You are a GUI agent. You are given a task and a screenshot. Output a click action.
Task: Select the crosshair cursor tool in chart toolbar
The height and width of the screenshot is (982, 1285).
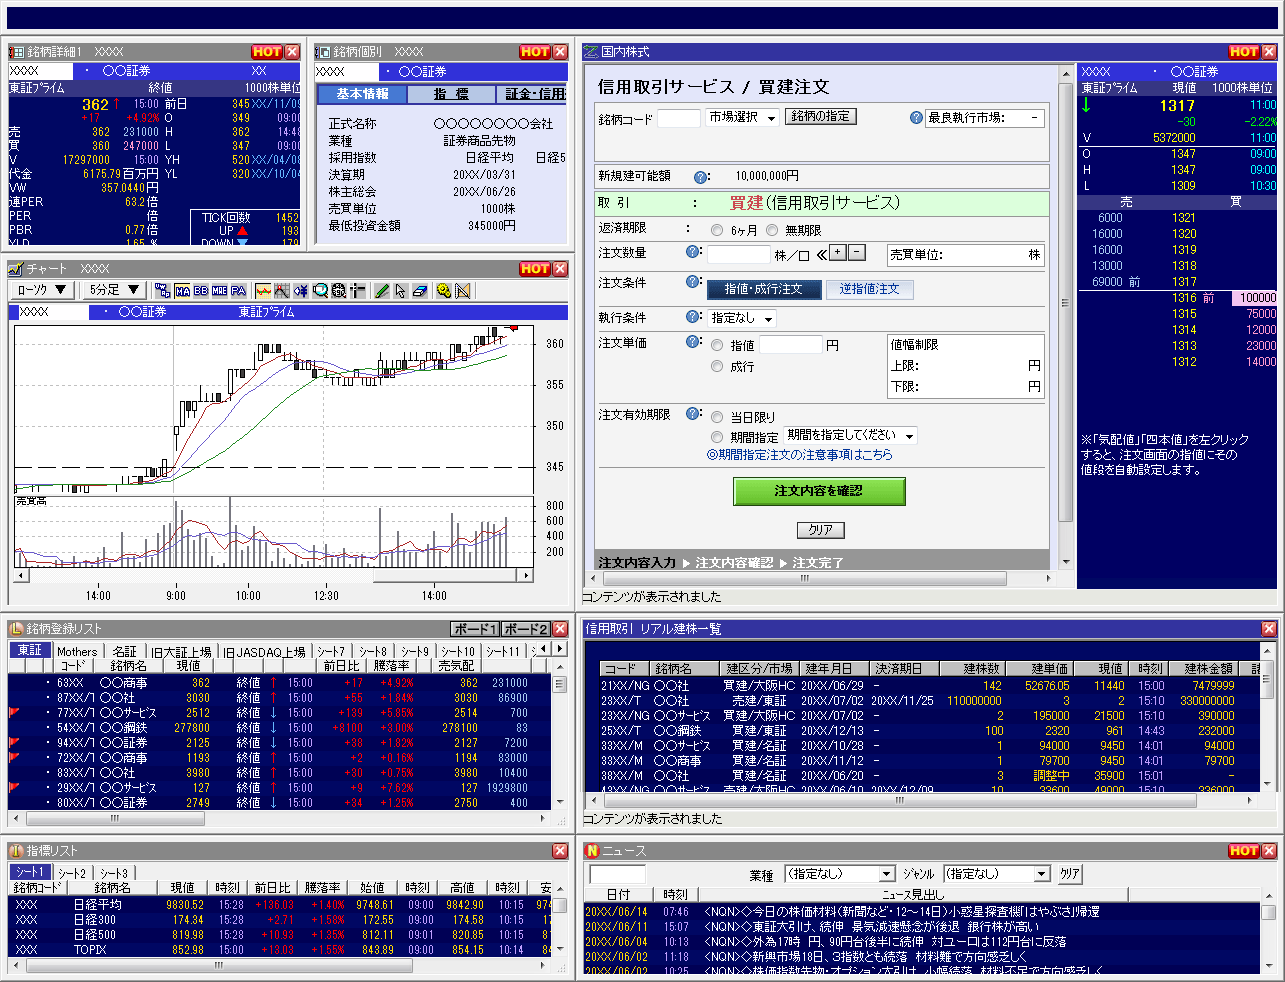(x=357, y=291)
